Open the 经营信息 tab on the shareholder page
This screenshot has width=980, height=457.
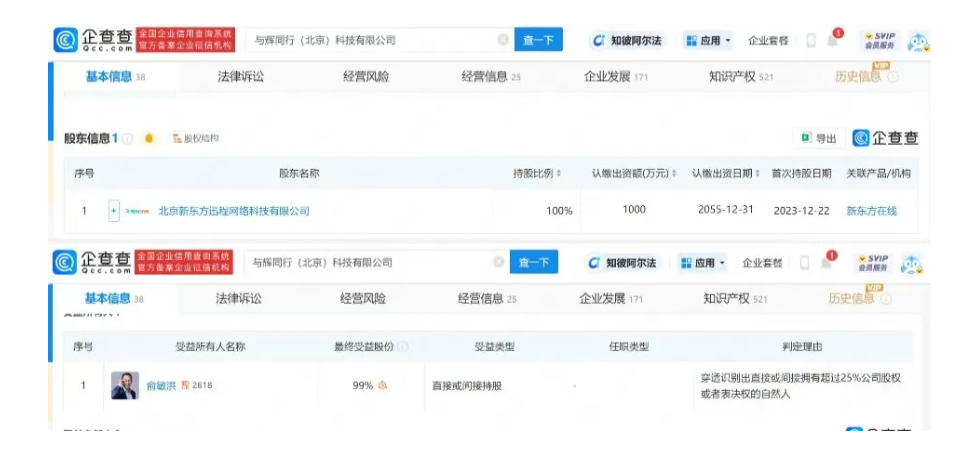tap(491, 77)
